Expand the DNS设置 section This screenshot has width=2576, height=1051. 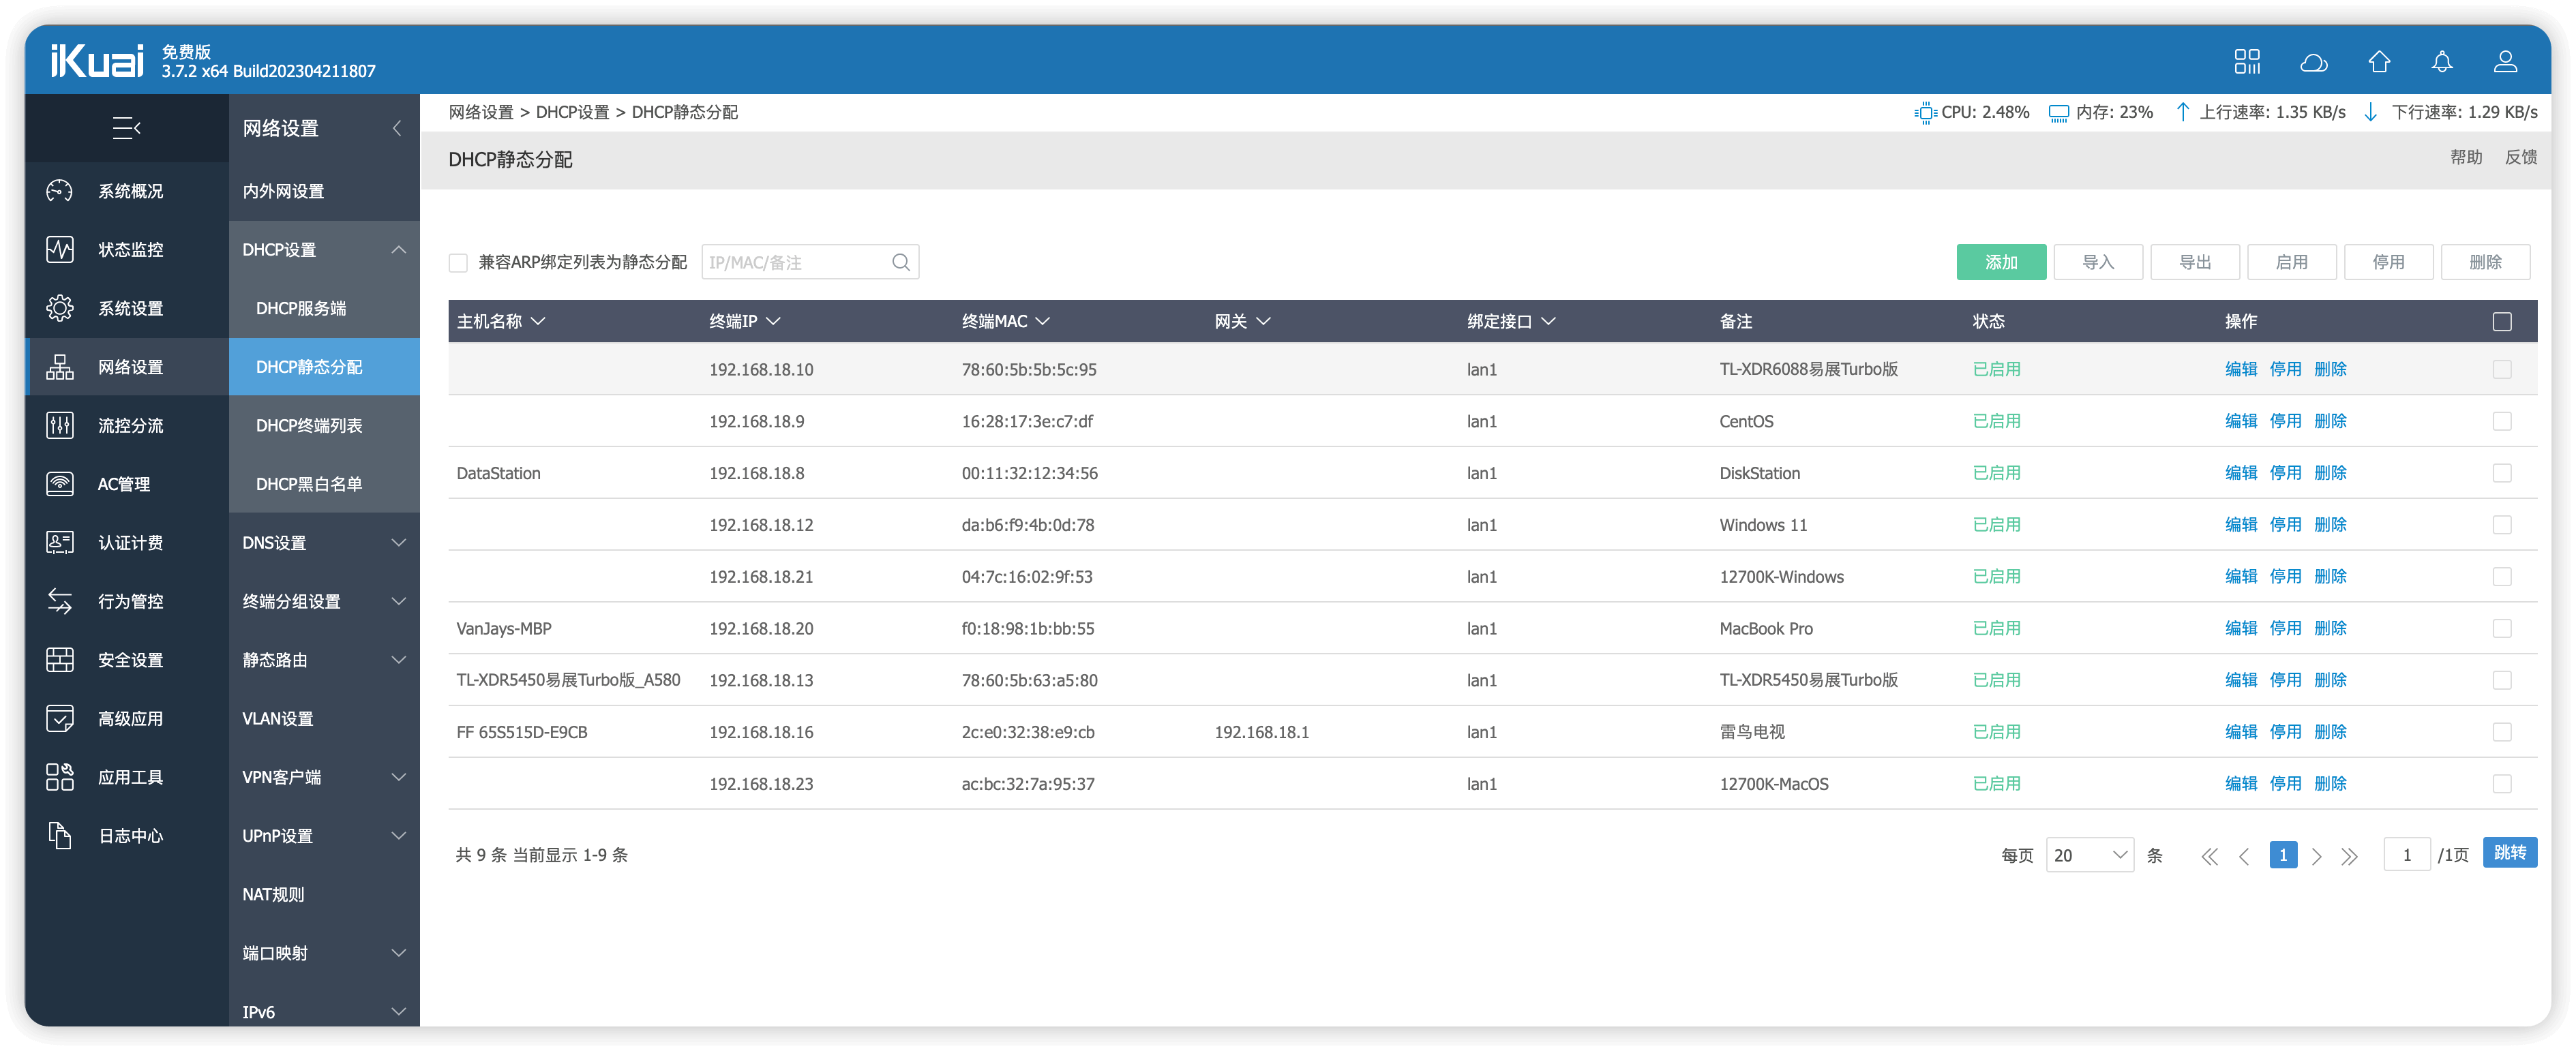(323, 542)
